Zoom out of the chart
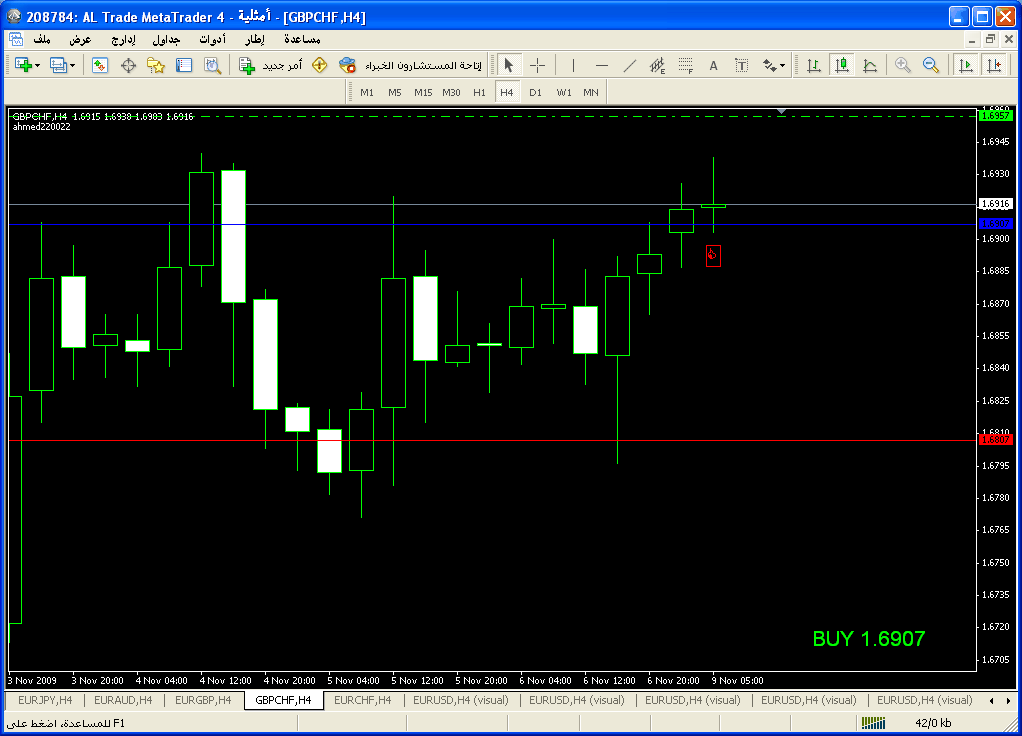Screen dimensions: 1022x736 tap(931, 65)
